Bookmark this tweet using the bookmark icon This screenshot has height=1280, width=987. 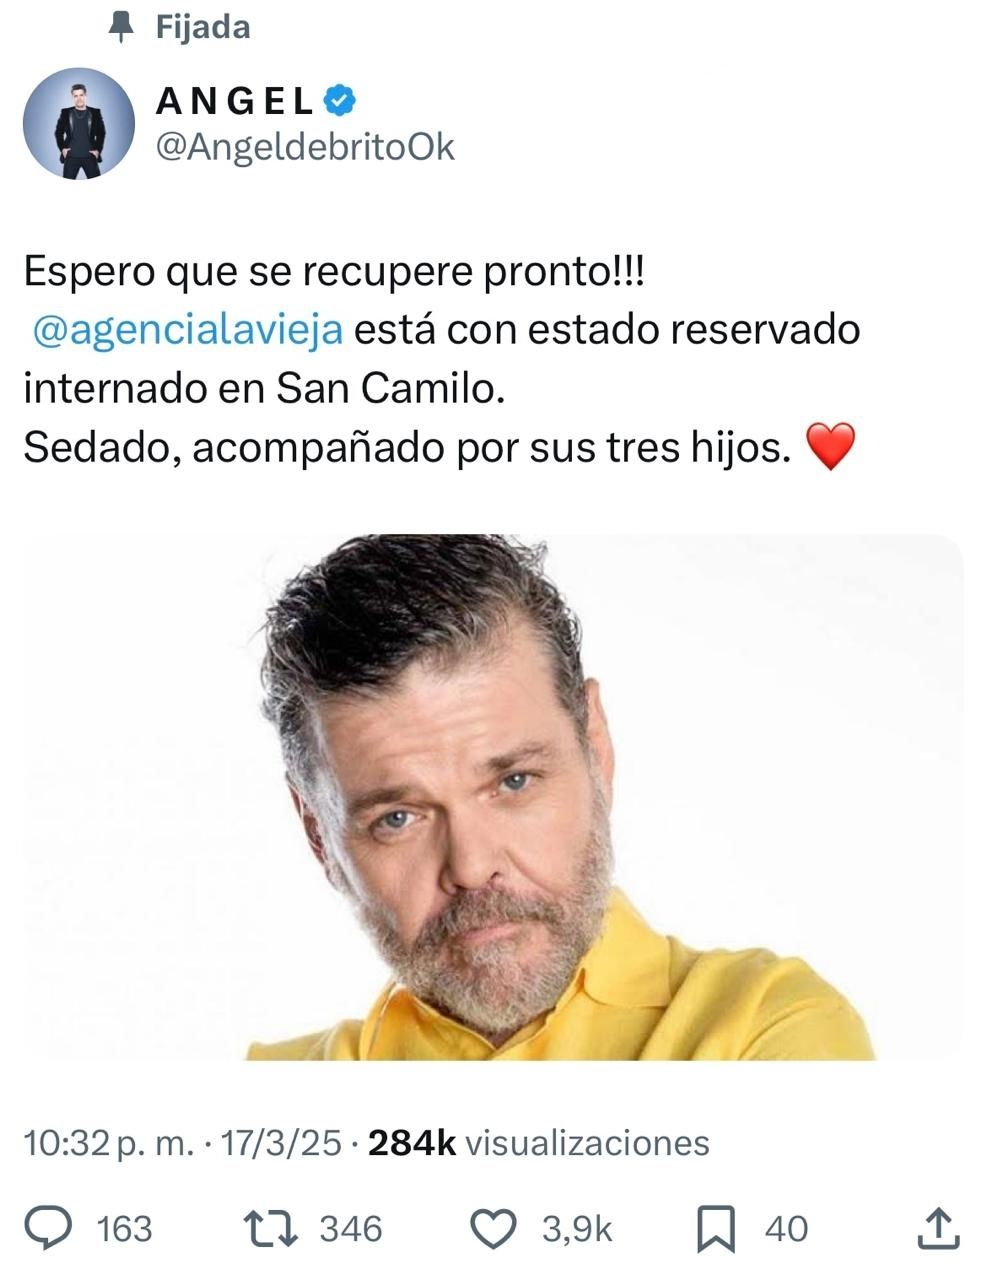click(x=716, y=1229)
